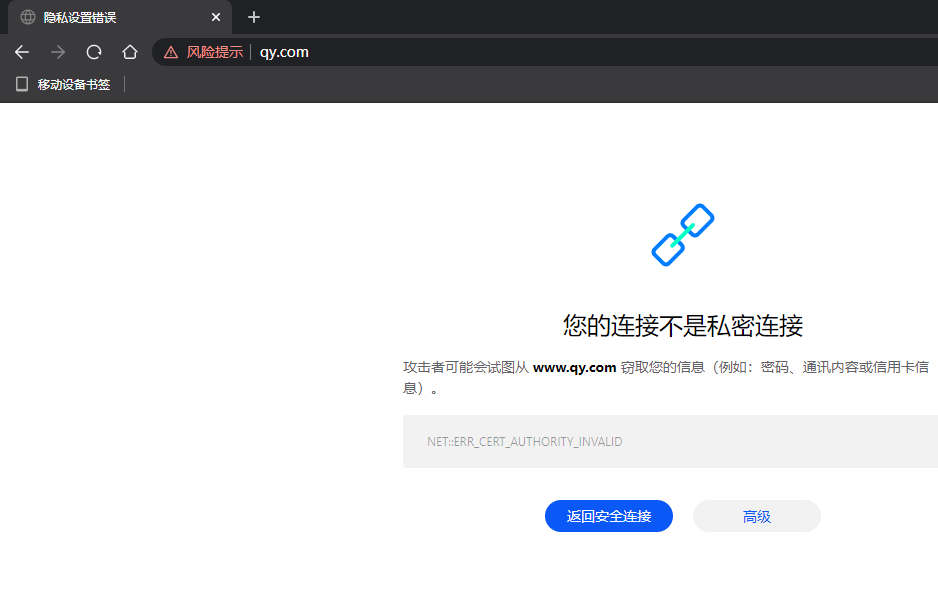
Task: Open the browser home page
Action: [130, 53]
